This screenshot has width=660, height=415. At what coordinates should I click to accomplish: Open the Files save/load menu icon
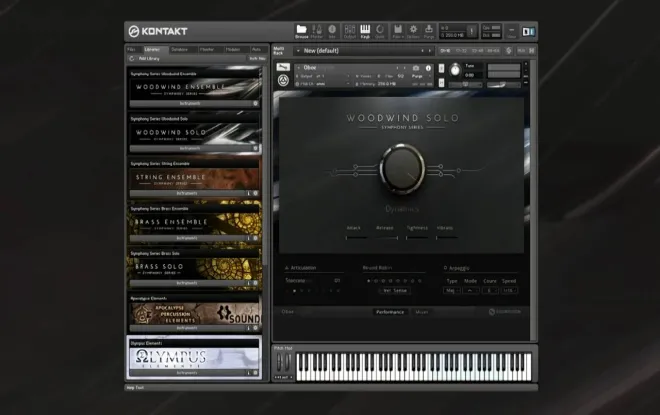click(x=398, y=31)
